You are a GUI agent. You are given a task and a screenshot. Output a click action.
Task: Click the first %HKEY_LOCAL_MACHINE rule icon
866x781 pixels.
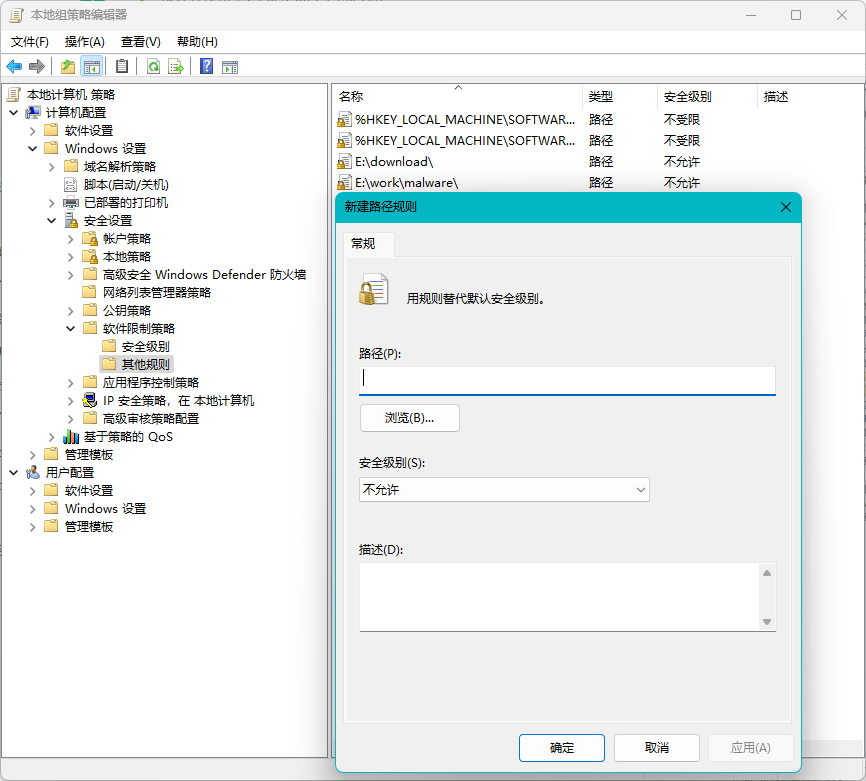[344, 120]
